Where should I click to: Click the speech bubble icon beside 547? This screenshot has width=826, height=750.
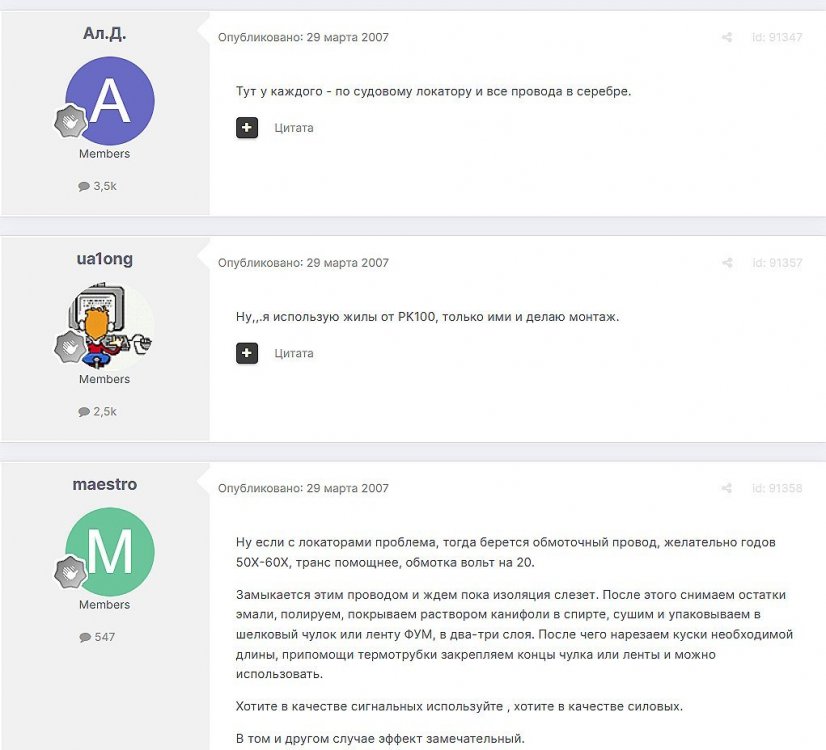pos(85,637)
